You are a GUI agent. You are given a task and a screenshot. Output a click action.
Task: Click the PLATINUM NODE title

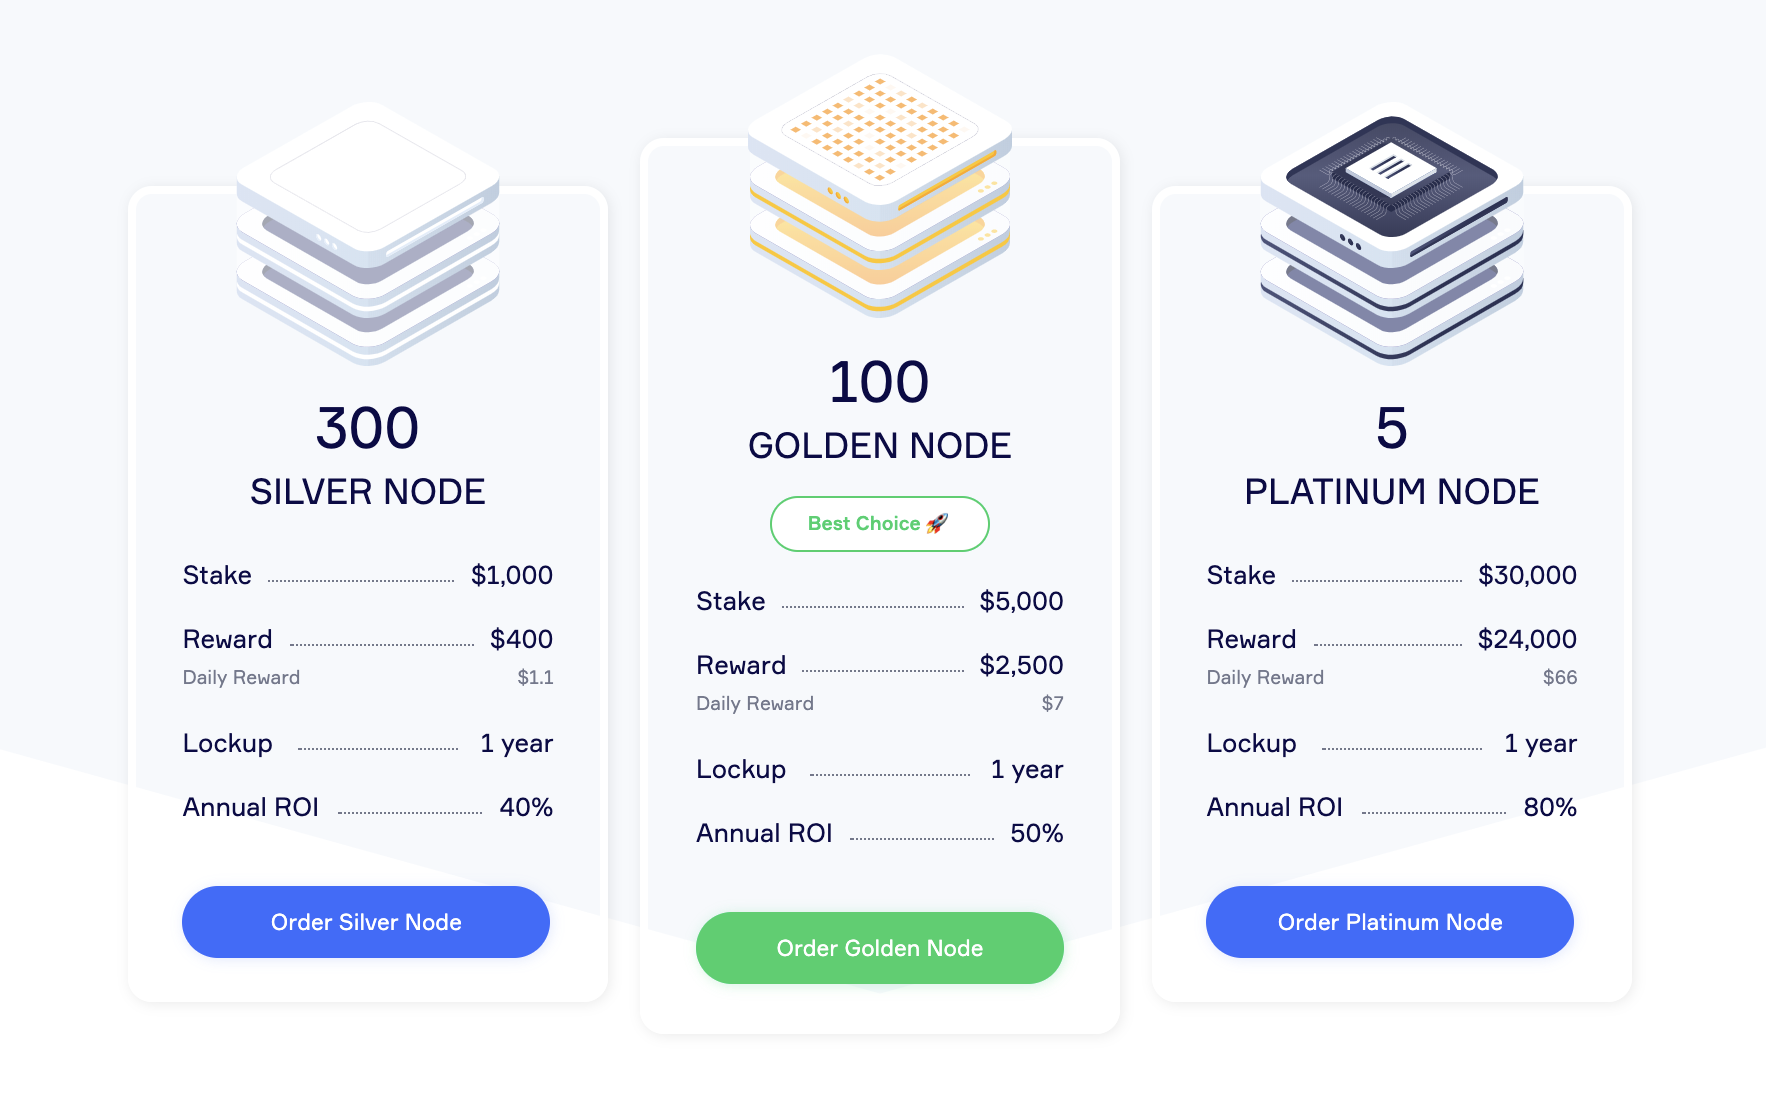pos(1392,492)
